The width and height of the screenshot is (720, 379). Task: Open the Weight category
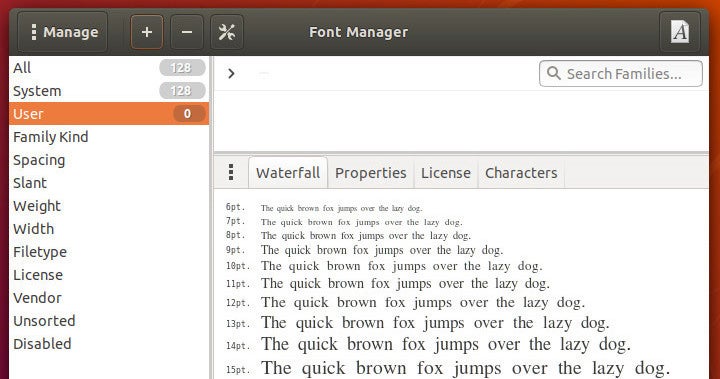pyautogui.click(x=109, y=205)
